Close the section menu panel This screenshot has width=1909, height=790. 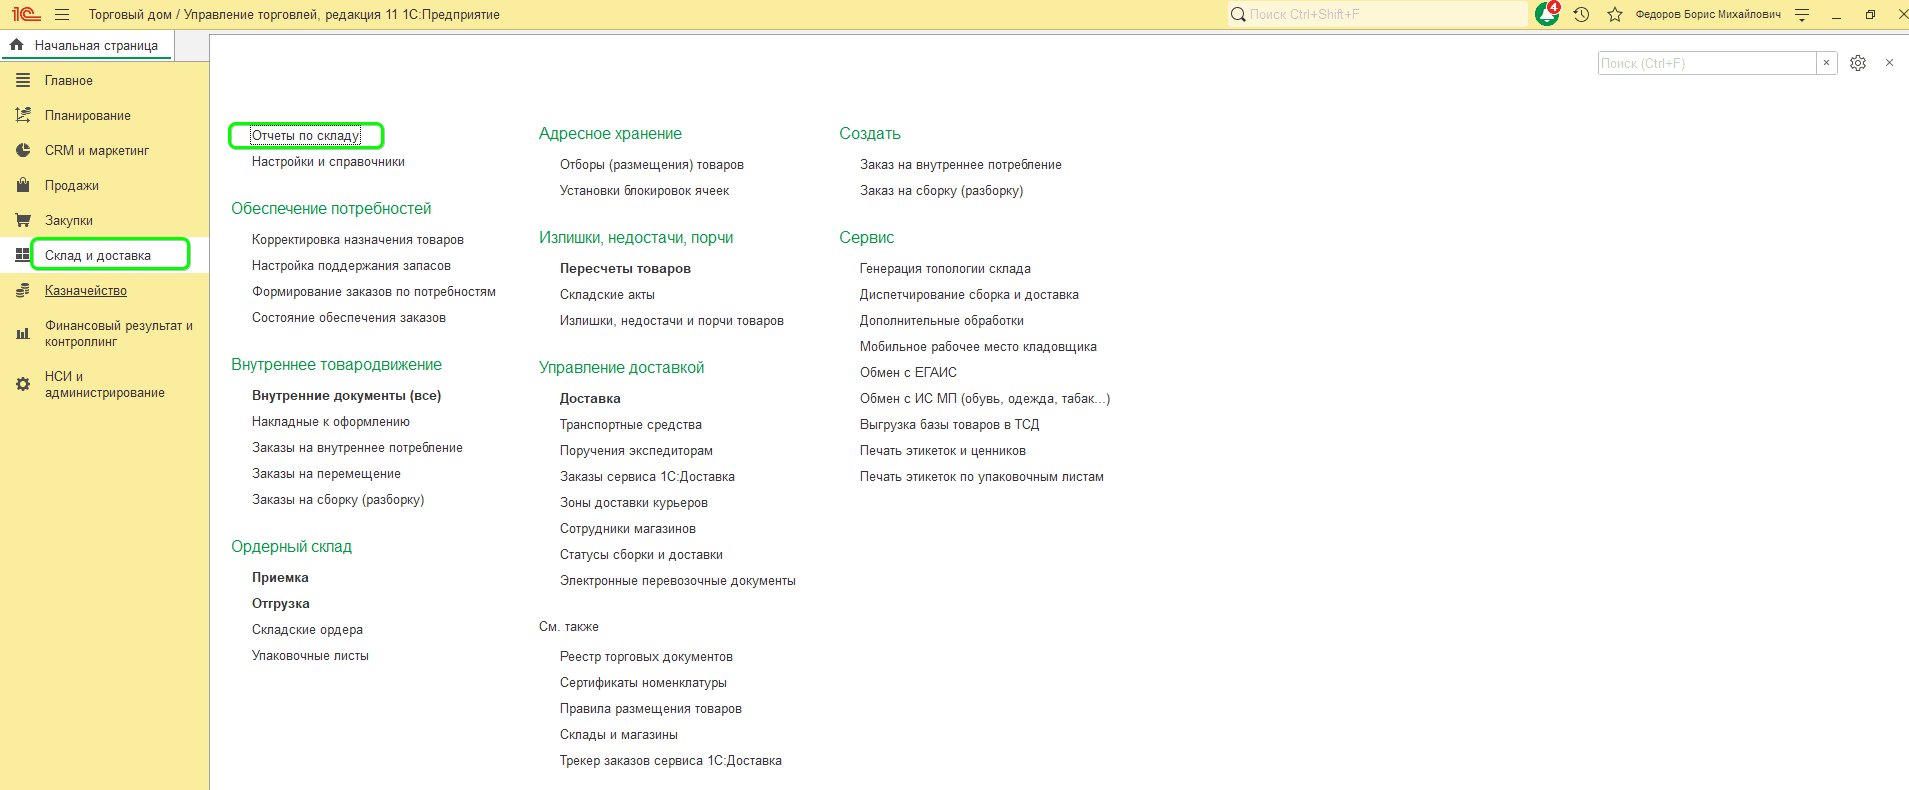tap(1889, 63)
